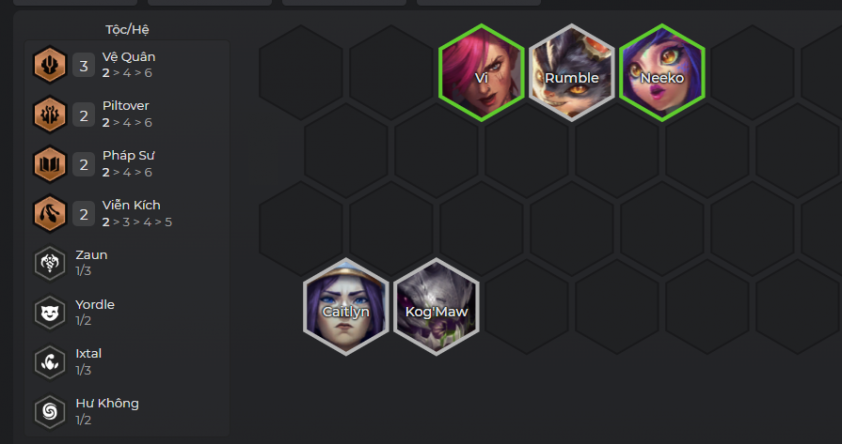842x444 pixels.
Task: Click the Yordle trait name text
Action: pyautogui.click(x=95, y=304)
